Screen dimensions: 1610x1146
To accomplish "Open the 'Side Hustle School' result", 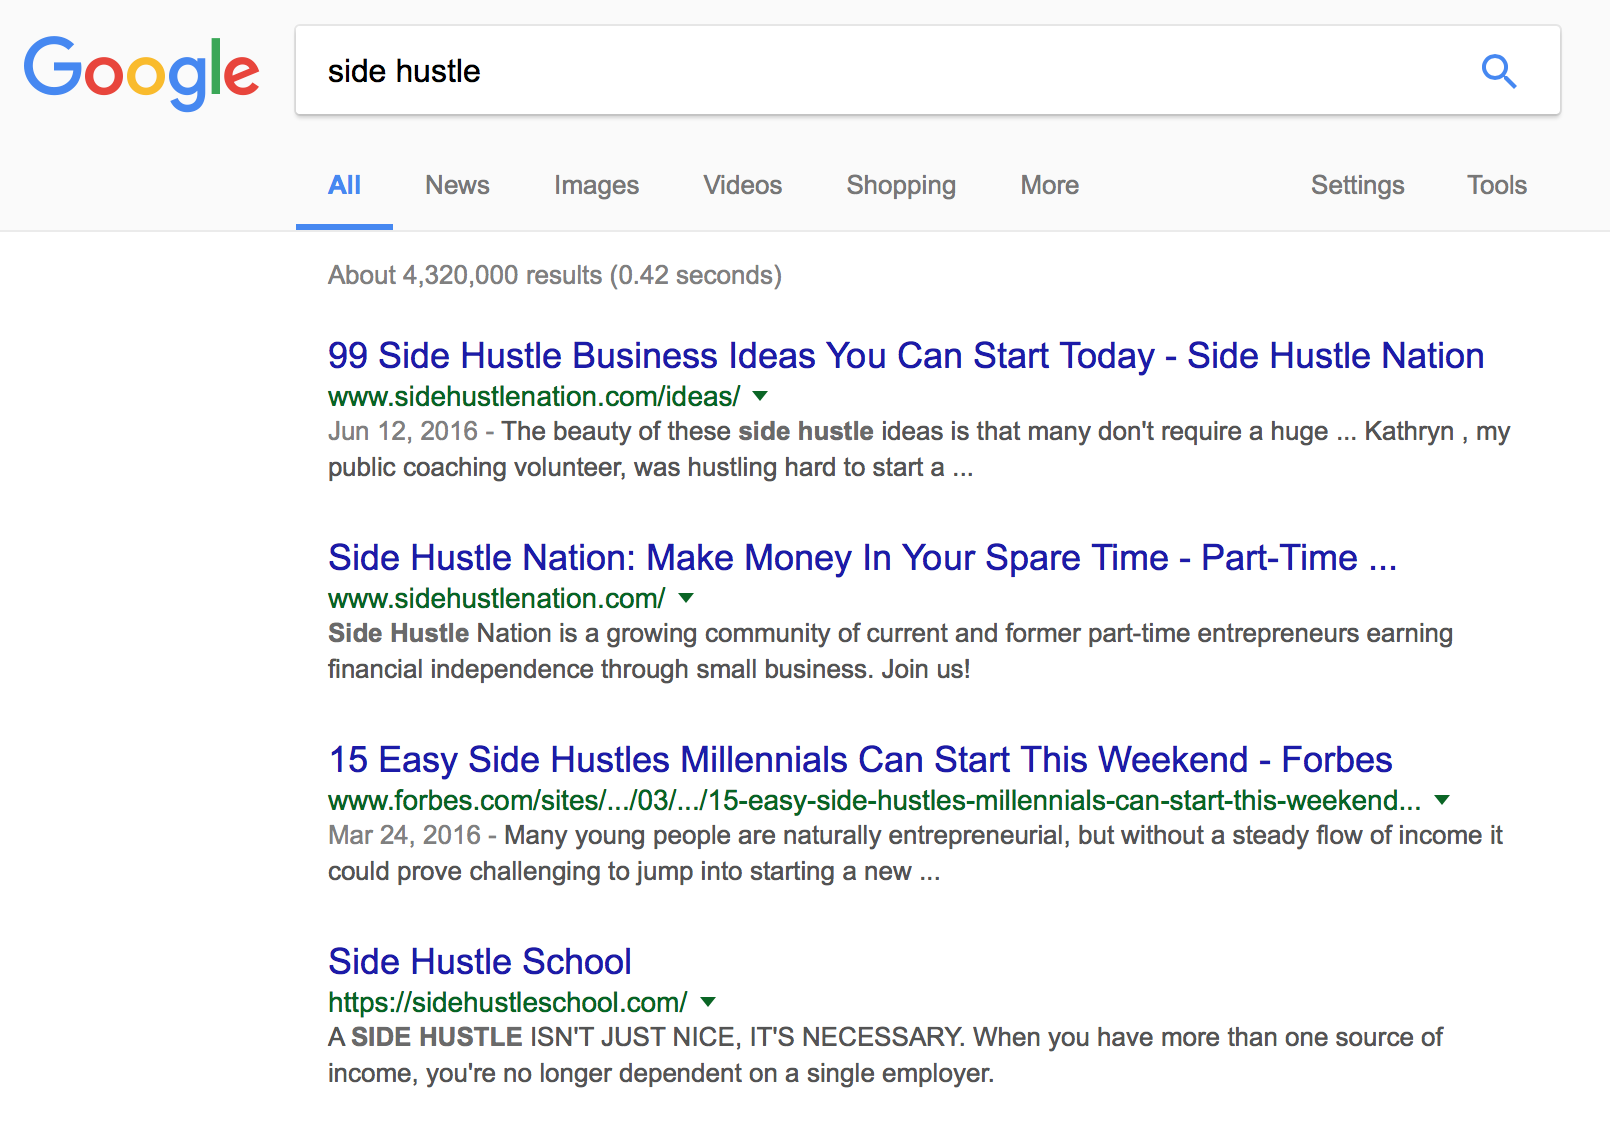I will (x=479, y=962).
